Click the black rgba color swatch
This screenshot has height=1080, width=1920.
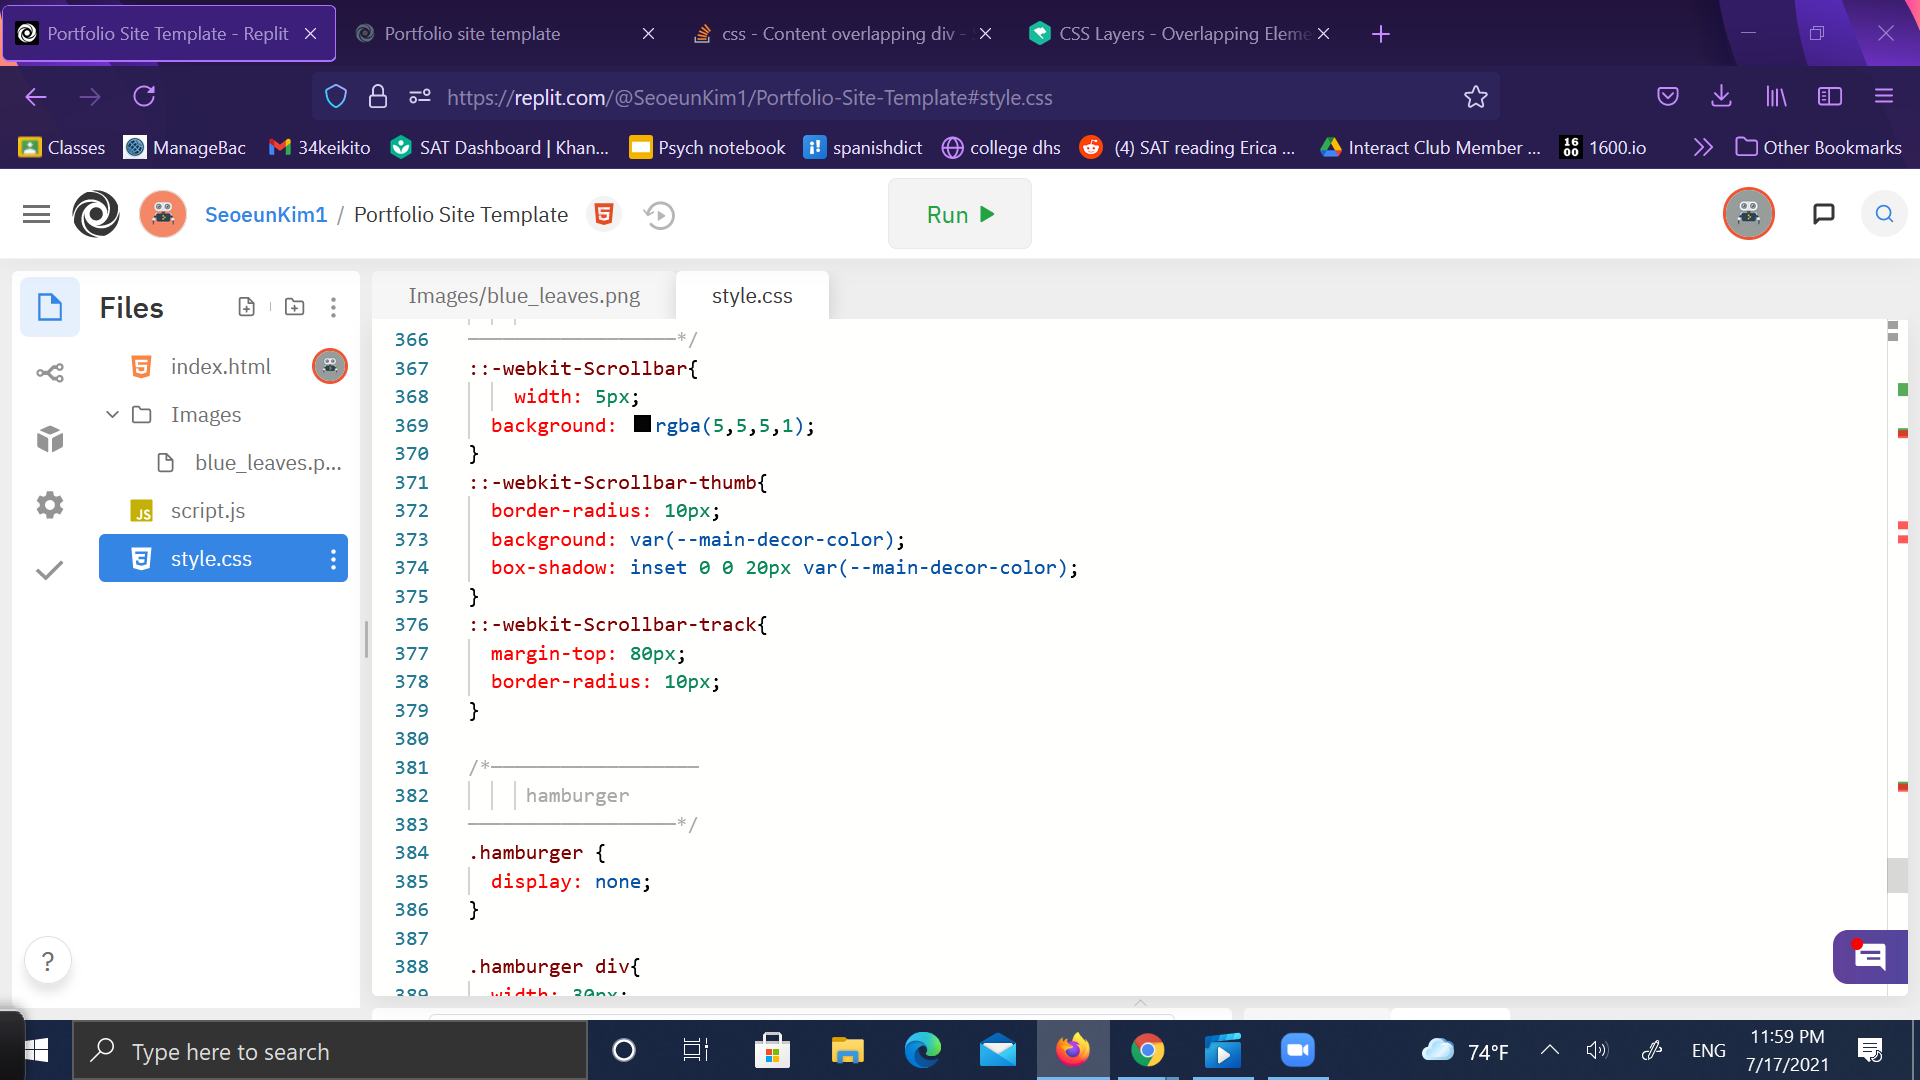(x=642, y=424)
